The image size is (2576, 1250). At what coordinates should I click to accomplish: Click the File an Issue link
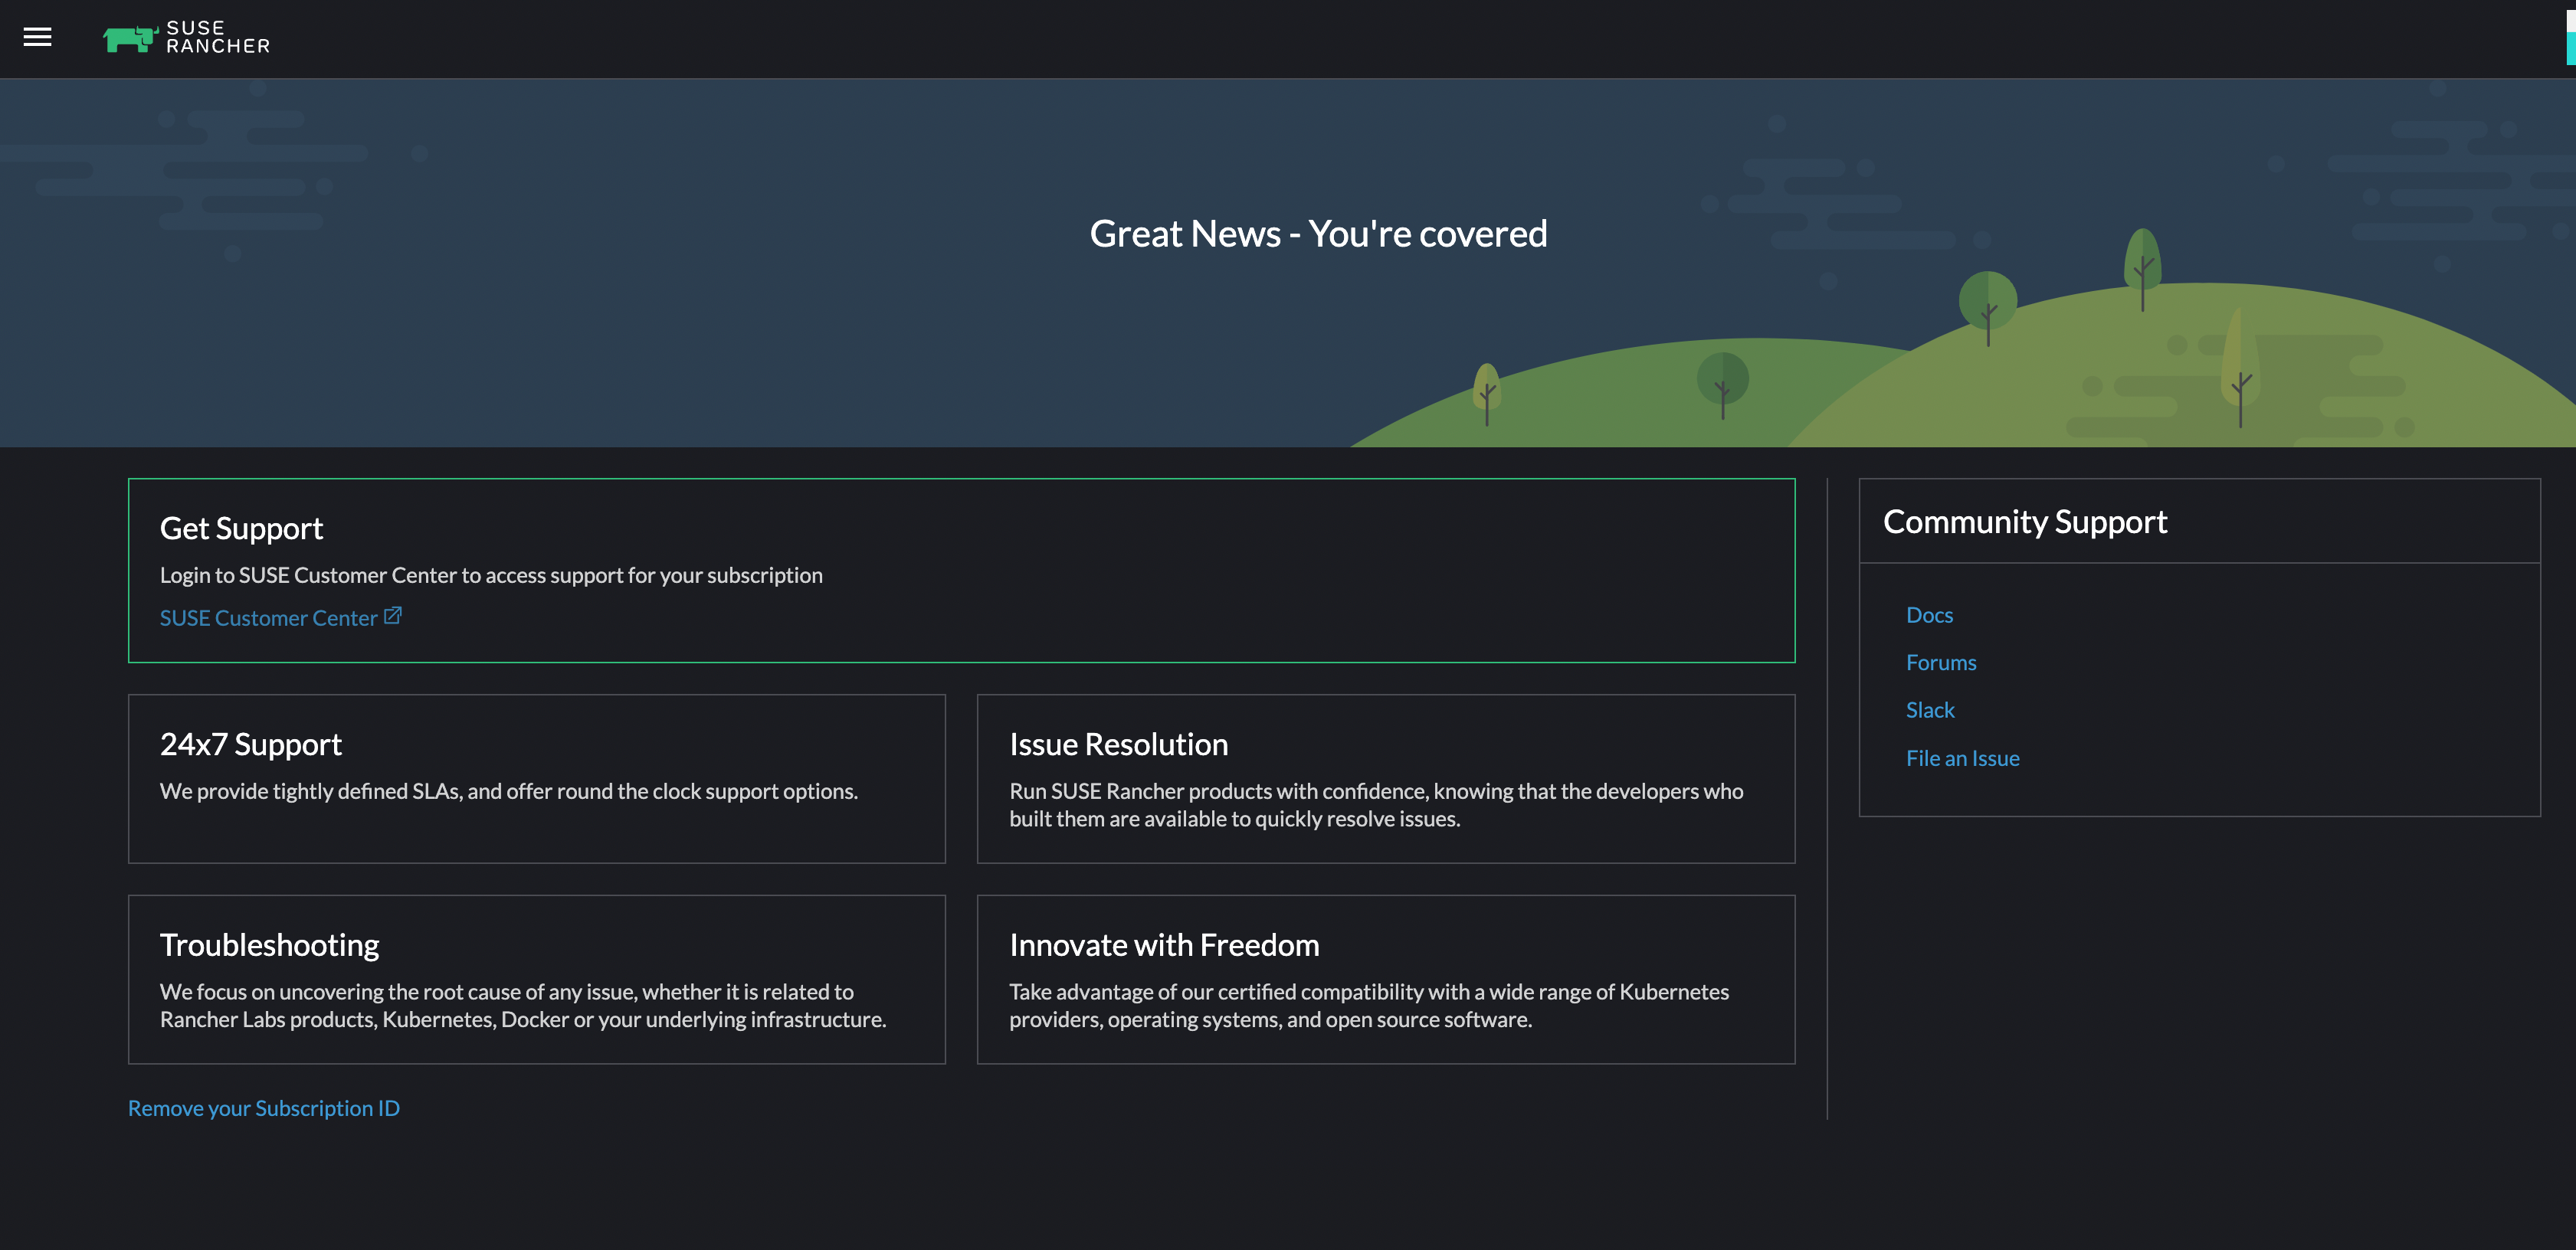click(x=1962, y=758)
